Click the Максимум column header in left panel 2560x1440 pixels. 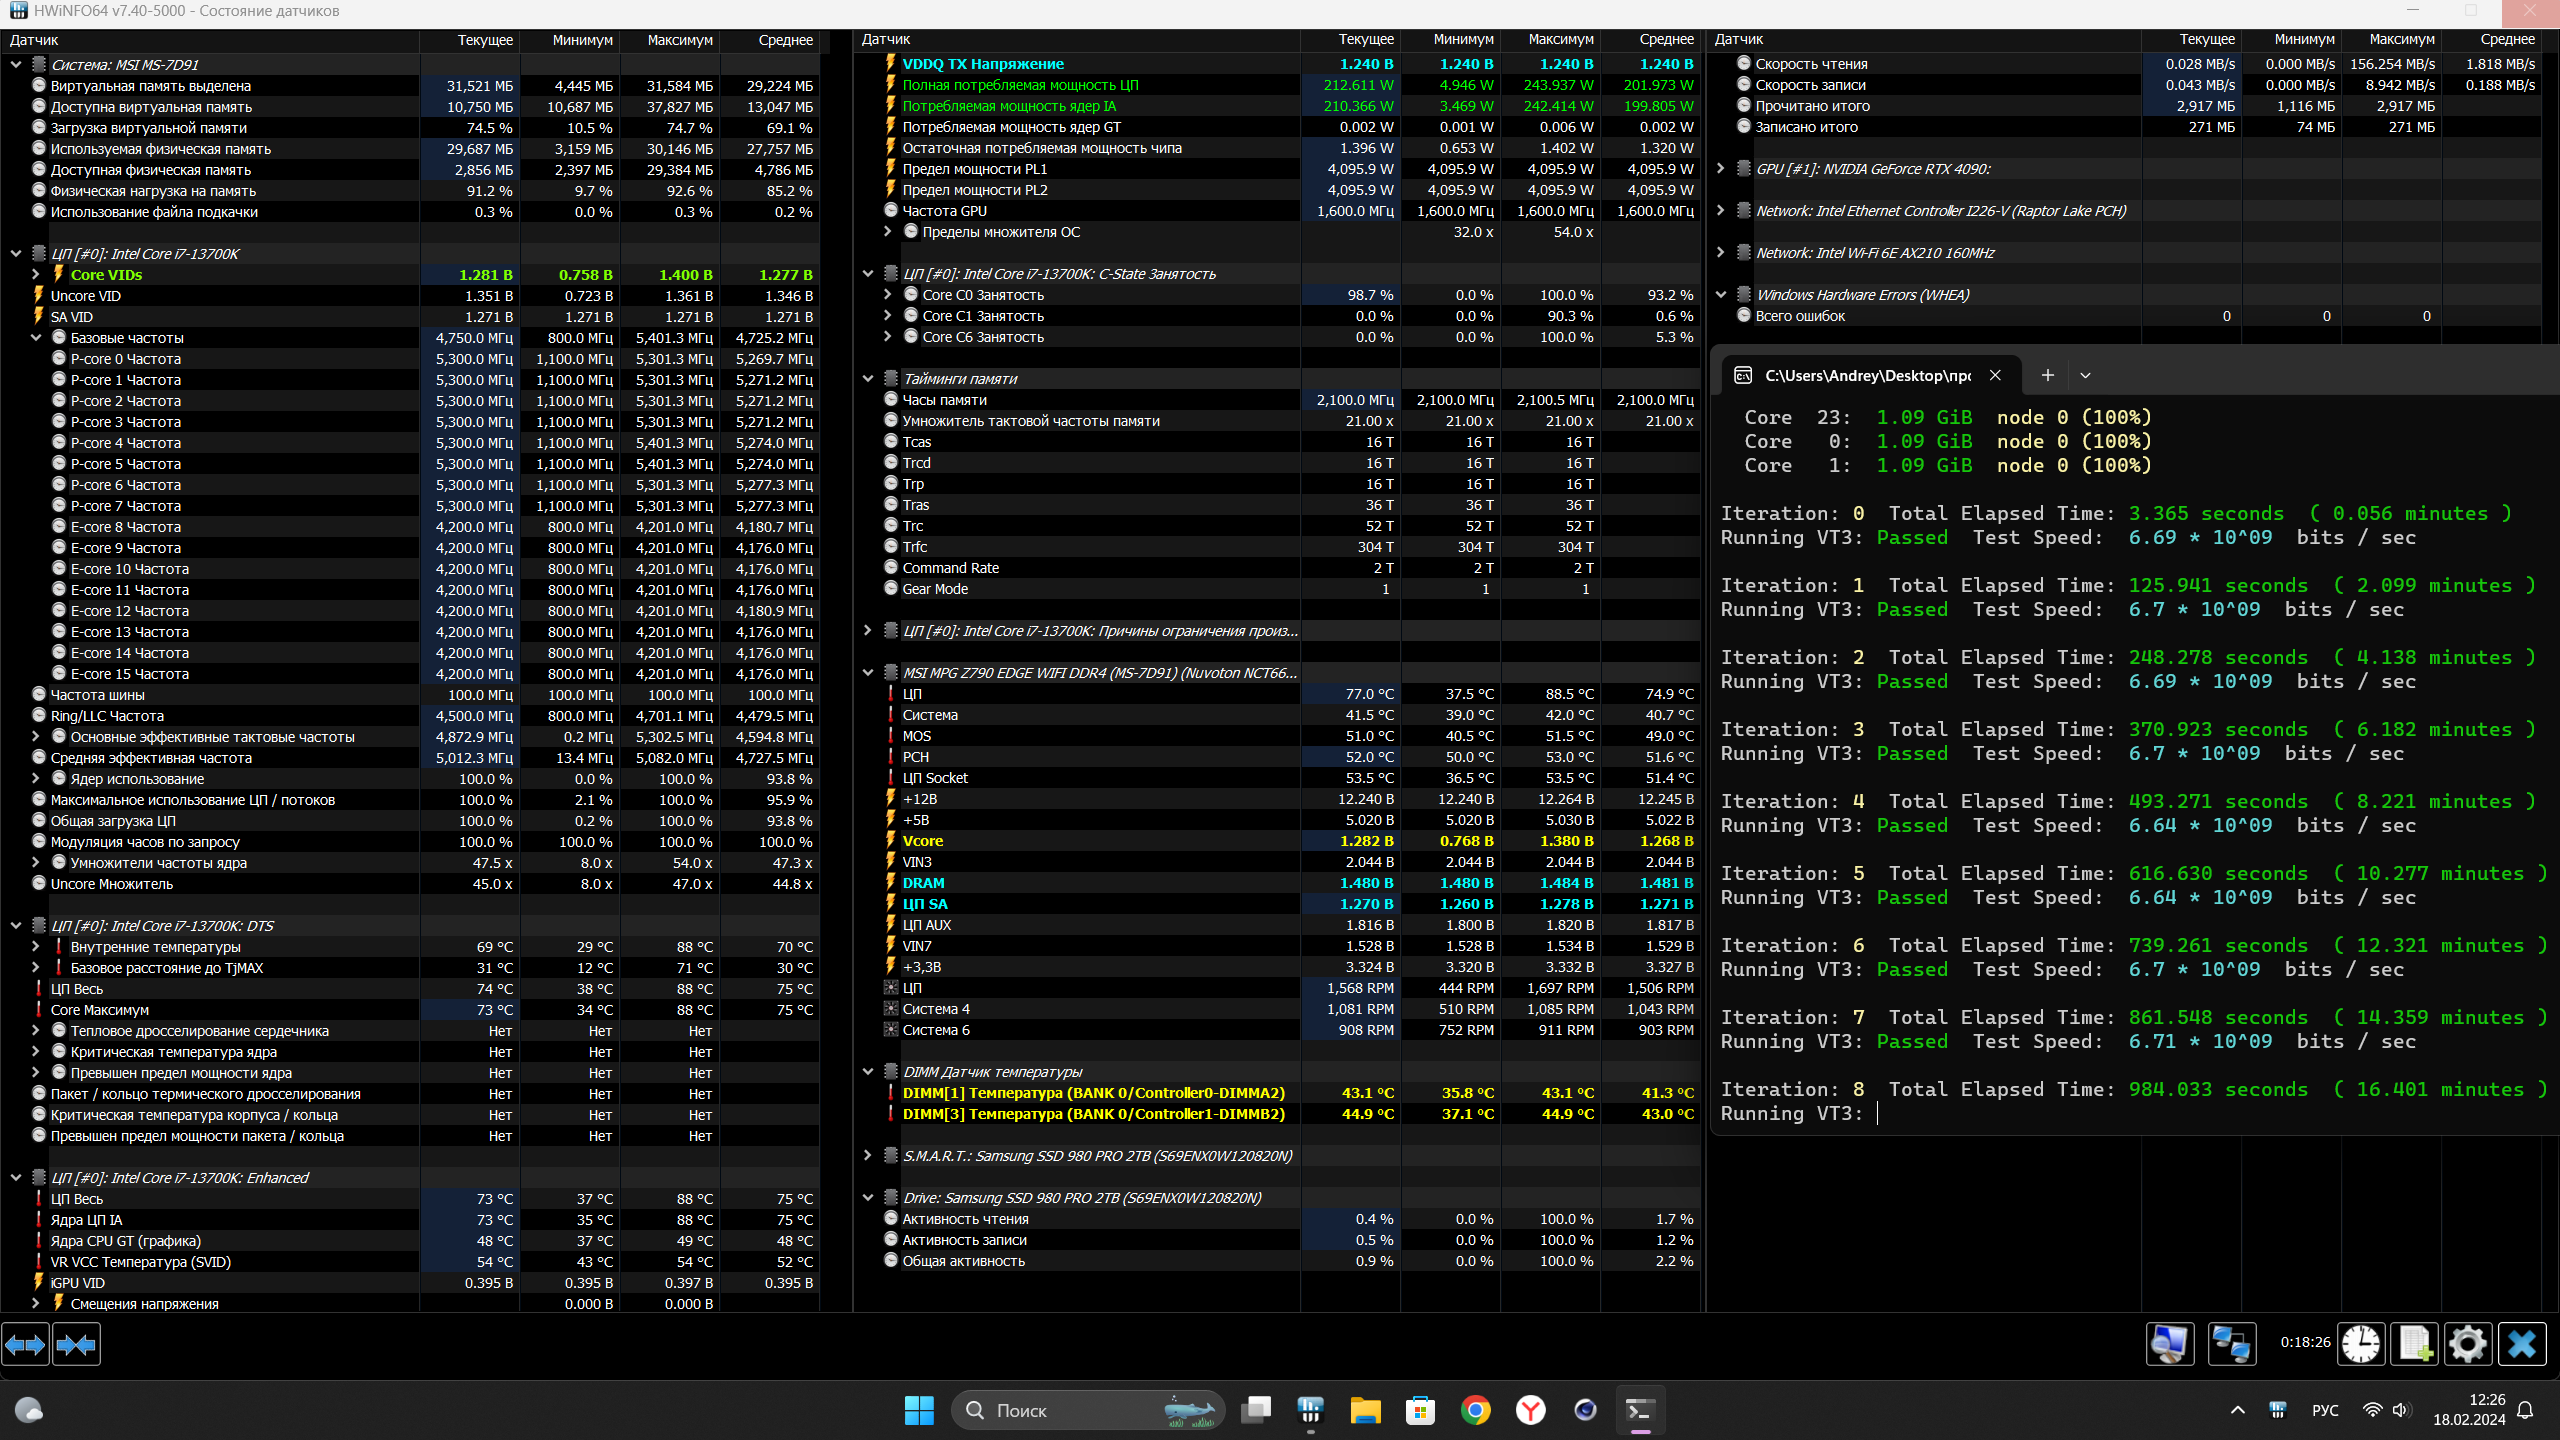[x=679, y=40]
